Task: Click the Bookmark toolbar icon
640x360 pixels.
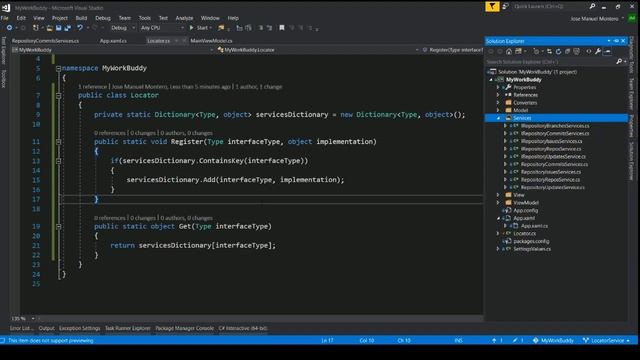Action: pos(282,28)
